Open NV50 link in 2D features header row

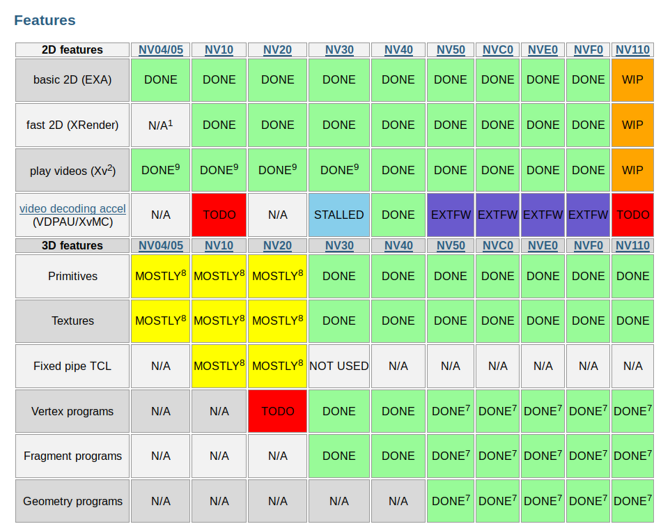(450, 49)
